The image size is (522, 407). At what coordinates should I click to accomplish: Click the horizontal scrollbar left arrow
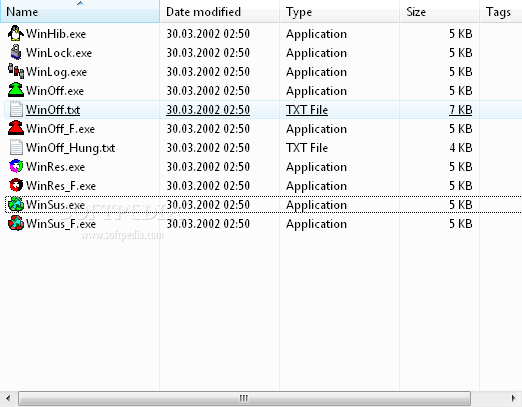click(x=8, y=398)
